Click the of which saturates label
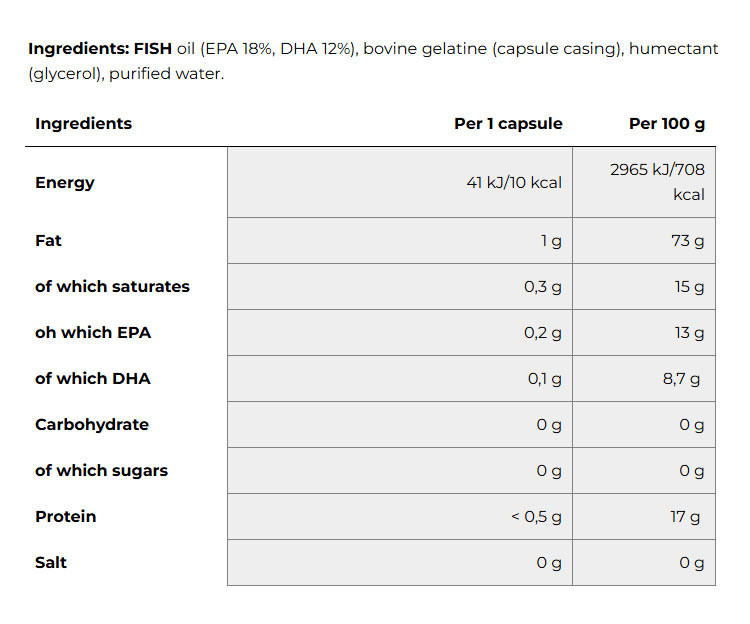The width and height of the screenshot is (750, 624). coord(112,286)
